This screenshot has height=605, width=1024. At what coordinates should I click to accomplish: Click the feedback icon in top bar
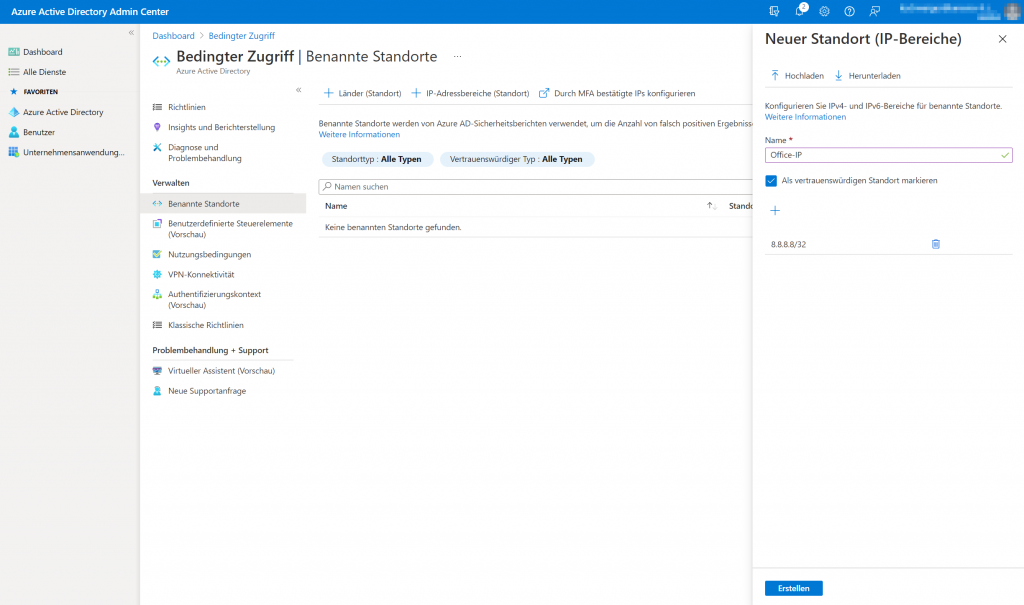tap(875, 11)
